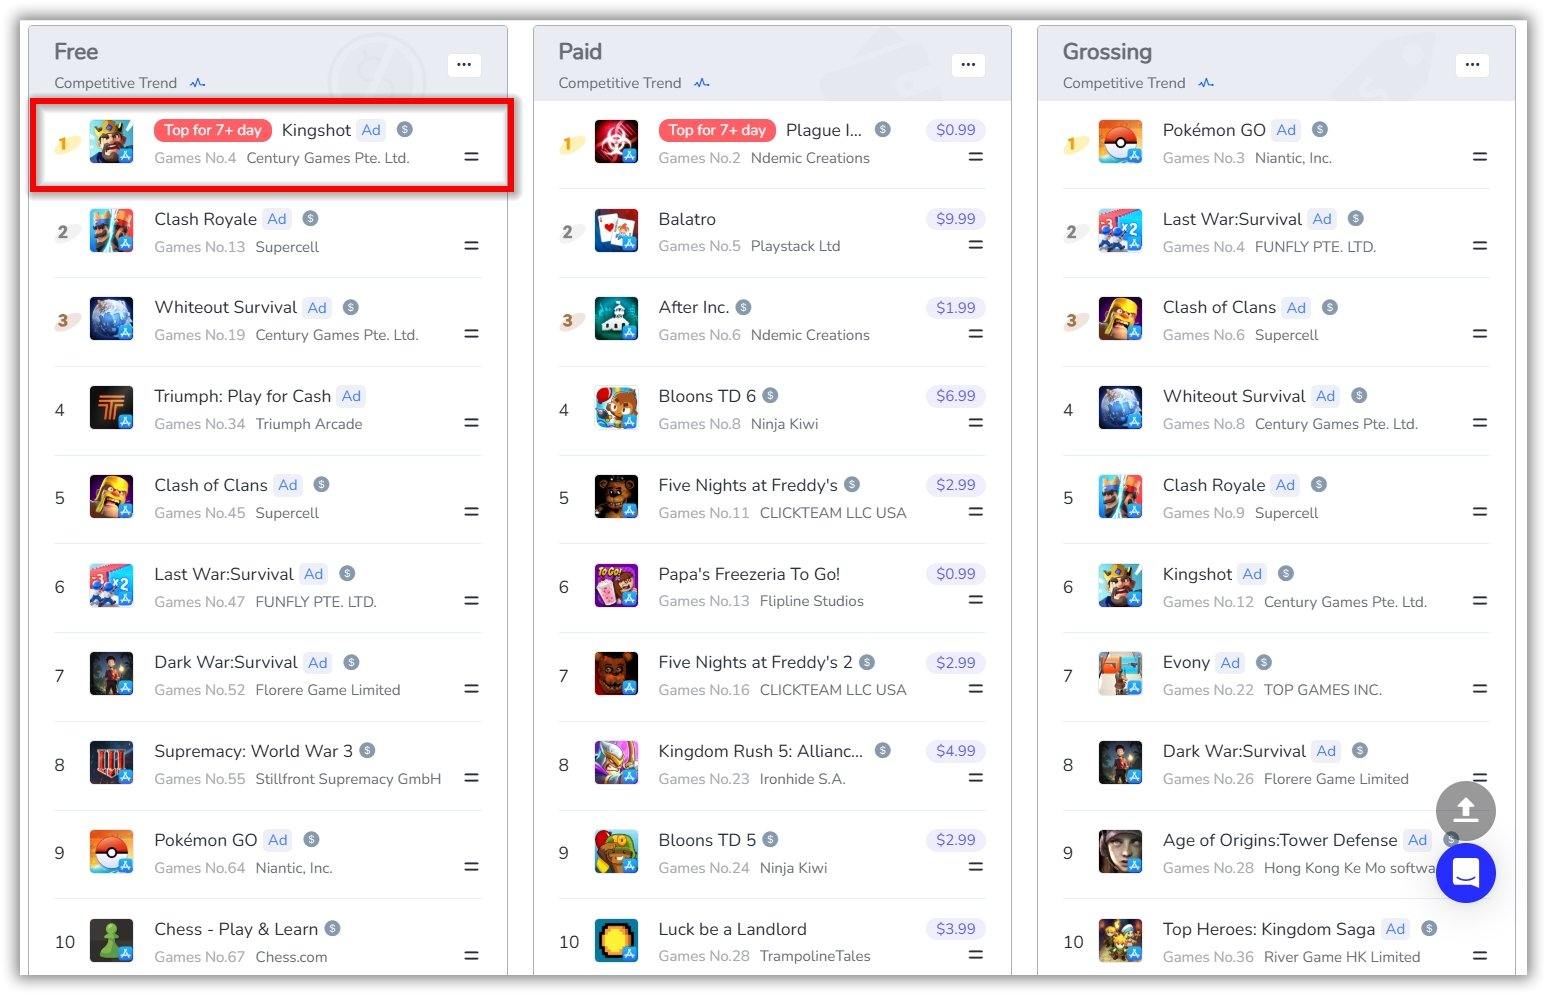Open the Free panel's three-dot menu
This screenshot has width=1547, height=995.
464,65
